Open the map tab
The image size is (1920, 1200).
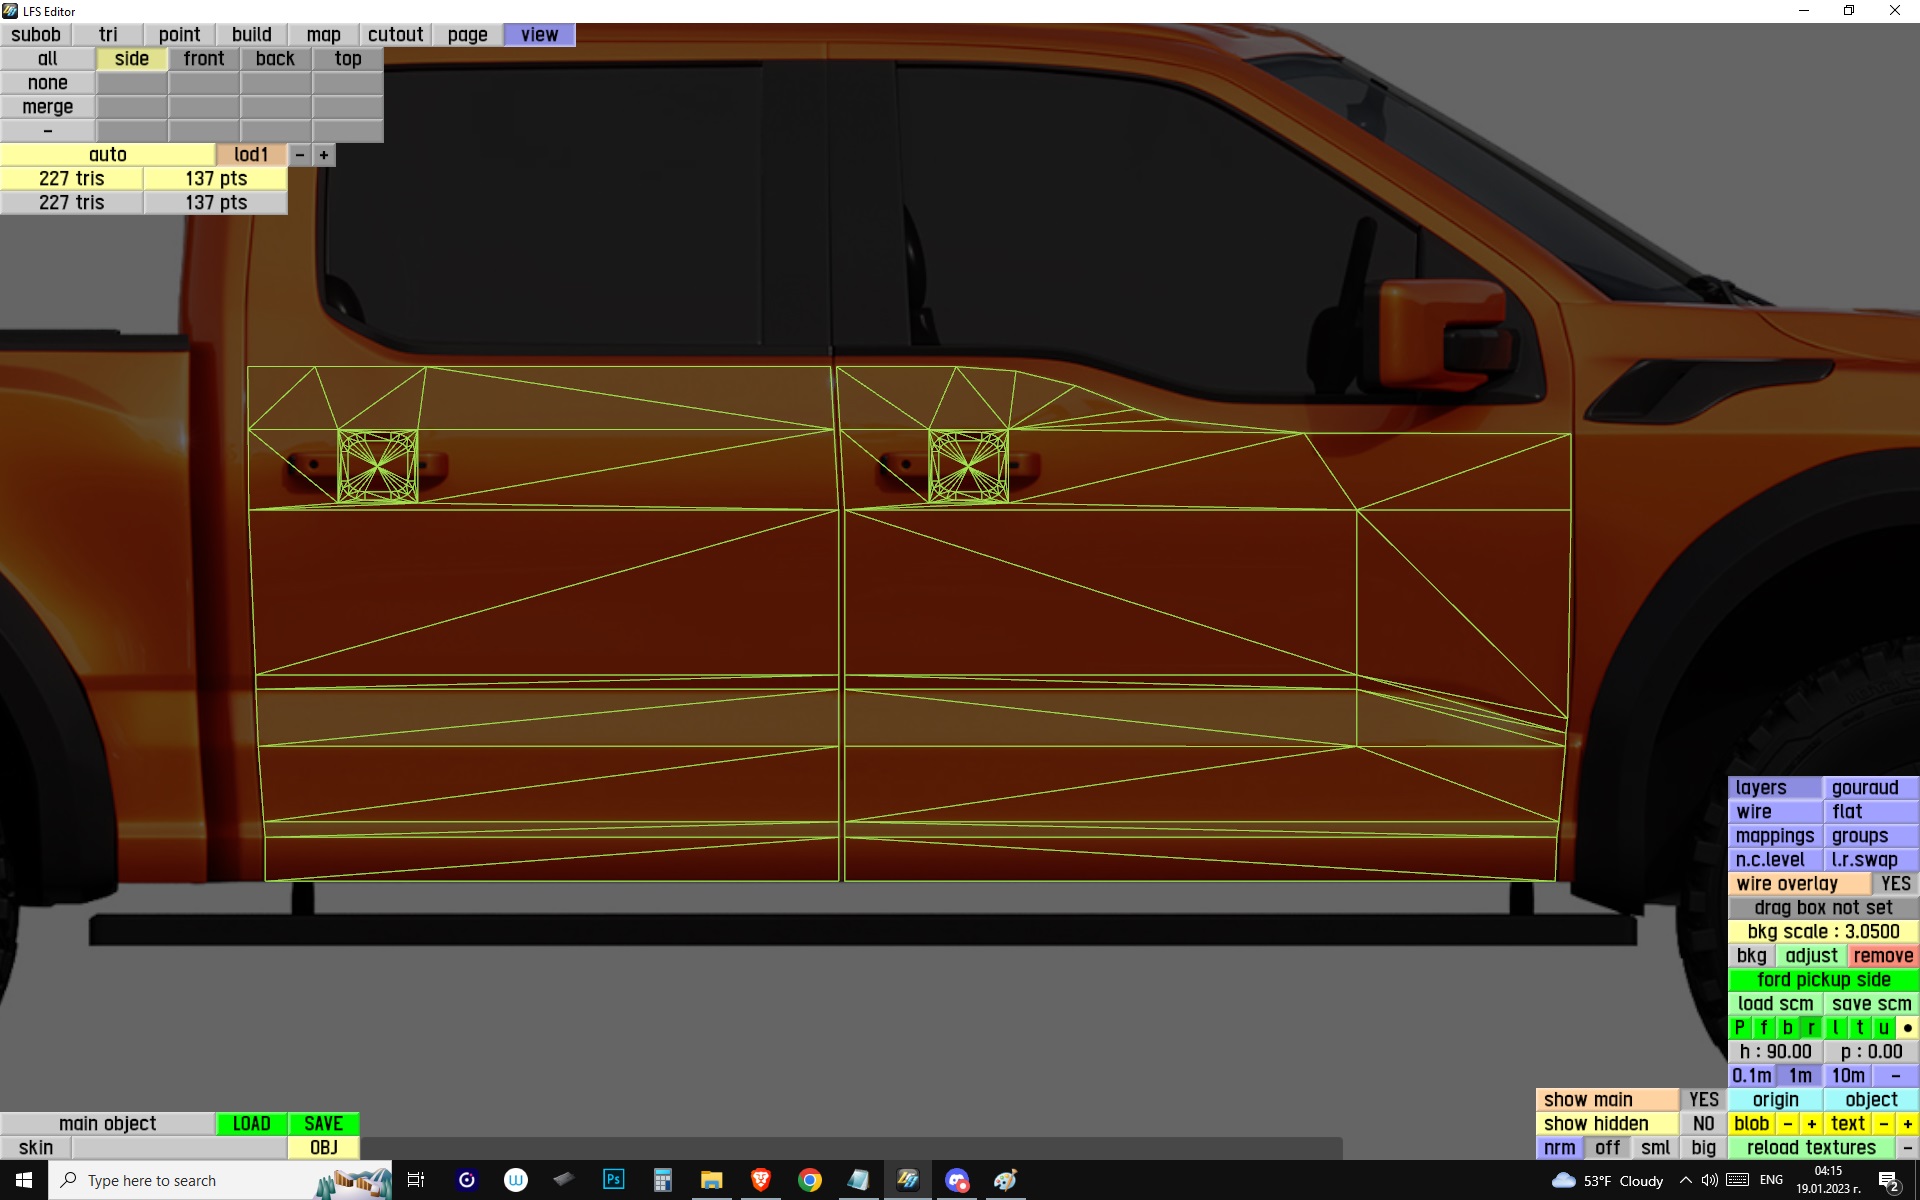[323, 35]
